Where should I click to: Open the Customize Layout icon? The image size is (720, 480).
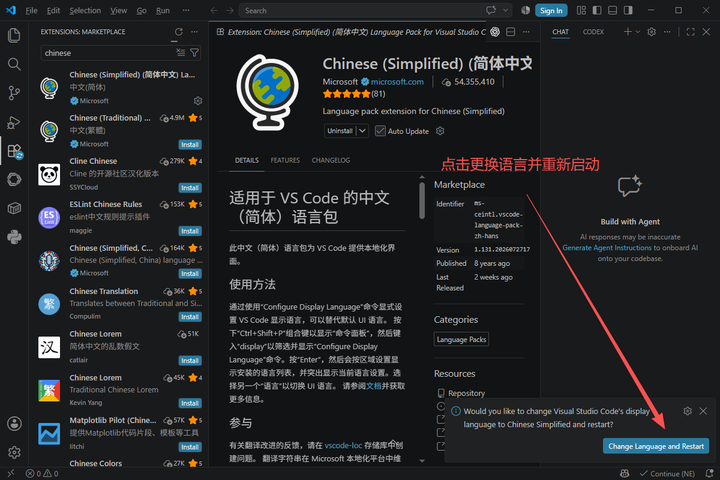[x=581, y=10]
